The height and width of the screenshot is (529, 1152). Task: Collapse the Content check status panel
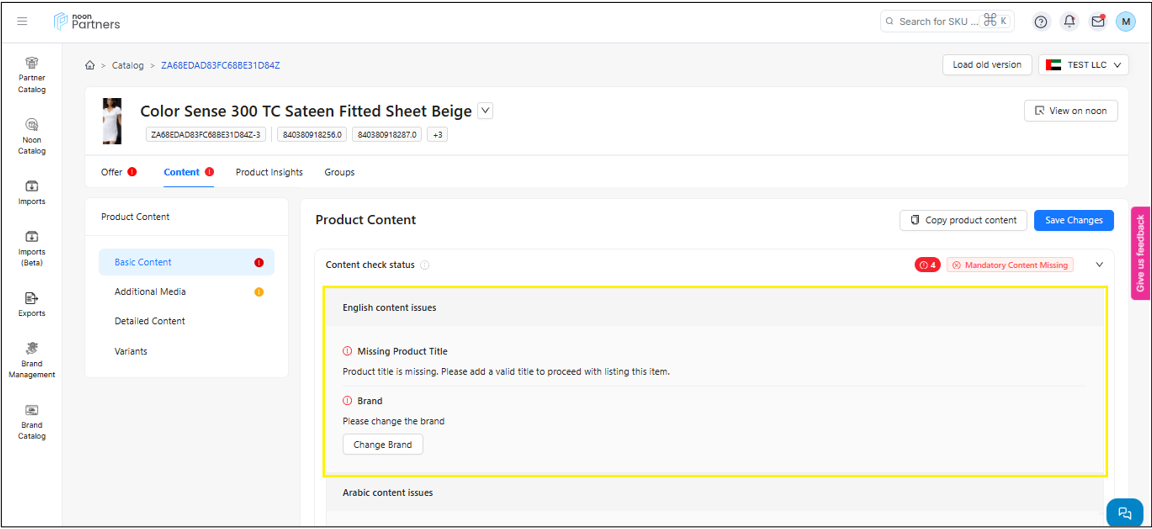(1099, 265)
